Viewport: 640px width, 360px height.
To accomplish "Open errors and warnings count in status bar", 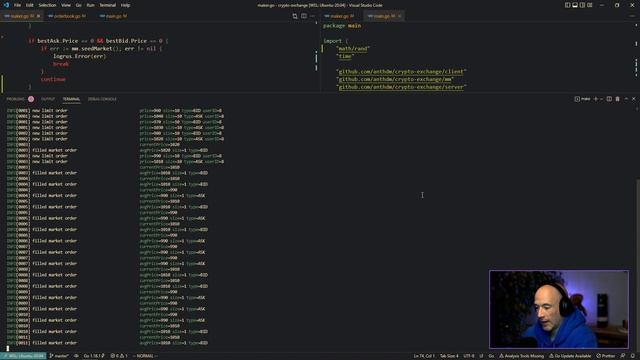I will pos(119,356).
